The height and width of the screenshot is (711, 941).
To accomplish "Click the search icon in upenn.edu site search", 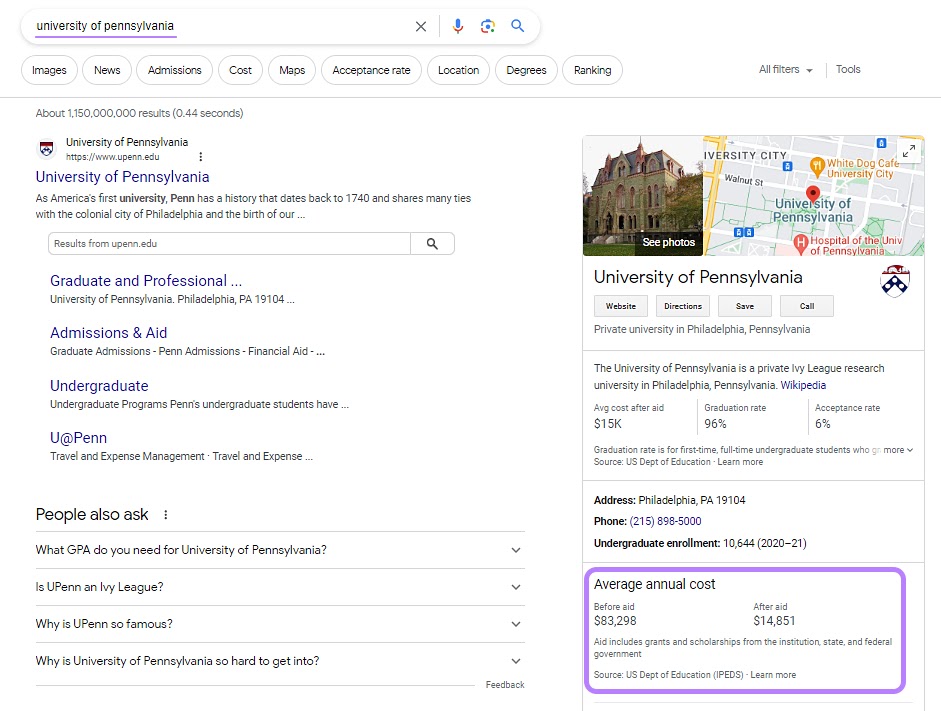I will 432,244.
